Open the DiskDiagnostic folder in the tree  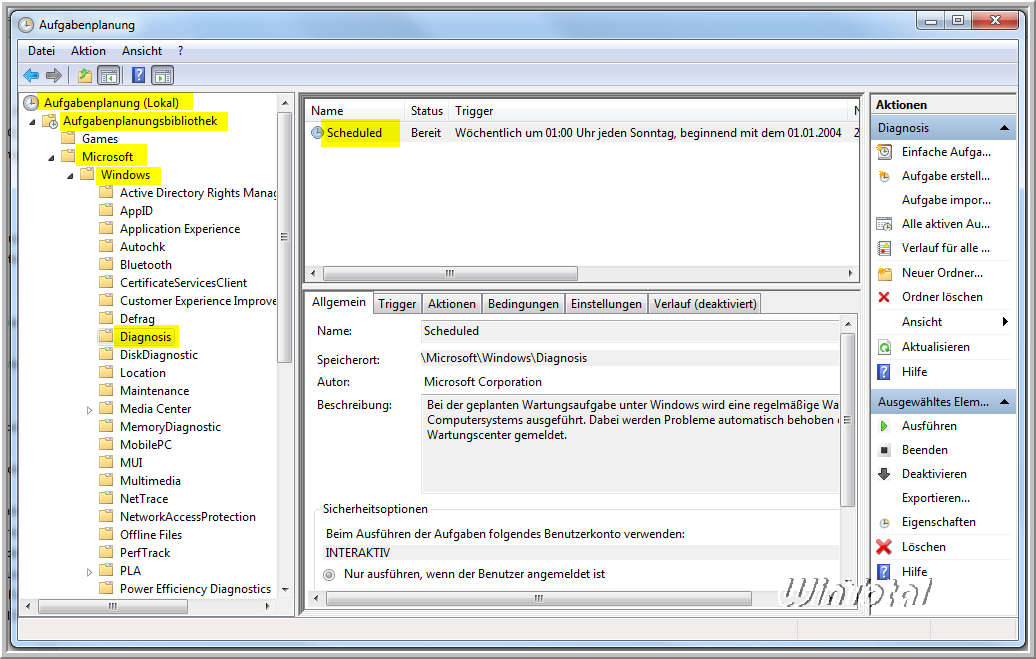[x=158, y=355]
